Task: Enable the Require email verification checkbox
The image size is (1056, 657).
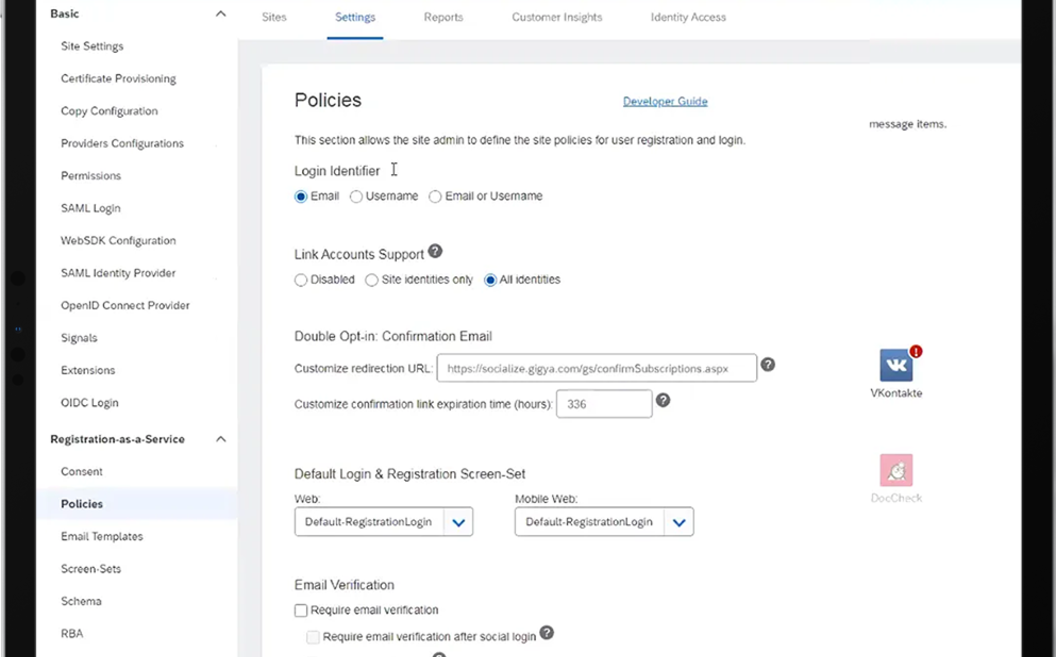Action: [x=301, y=610]
